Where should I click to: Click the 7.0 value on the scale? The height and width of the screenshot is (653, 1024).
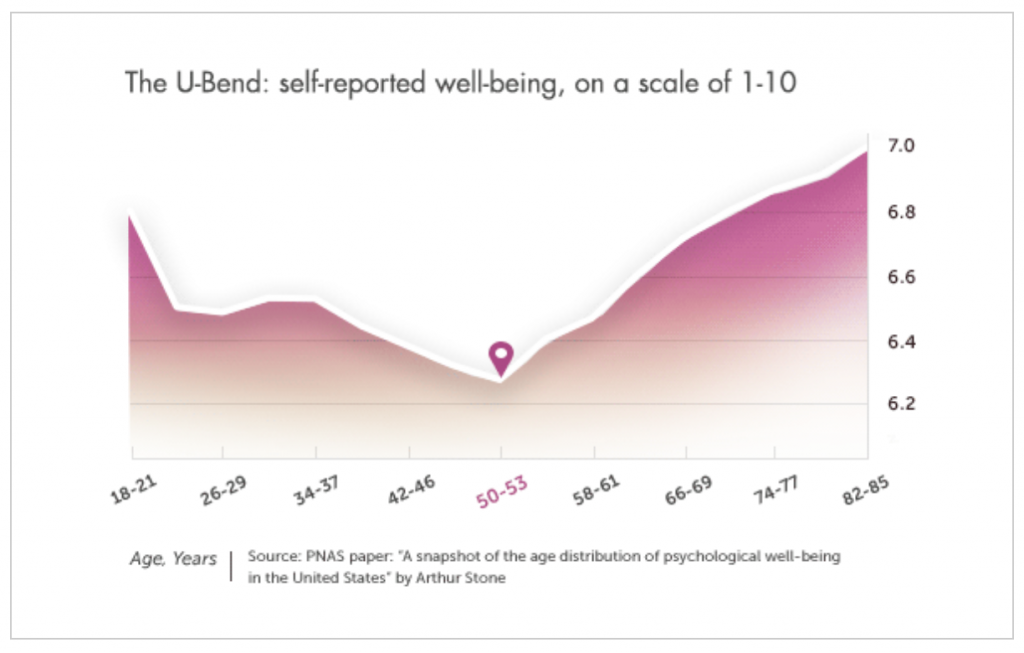[902, 147]
